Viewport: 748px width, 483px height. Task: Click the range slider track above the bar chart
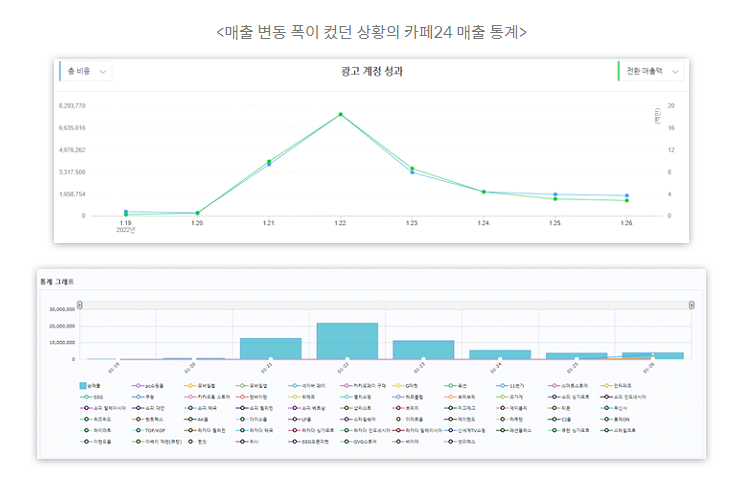385,305
